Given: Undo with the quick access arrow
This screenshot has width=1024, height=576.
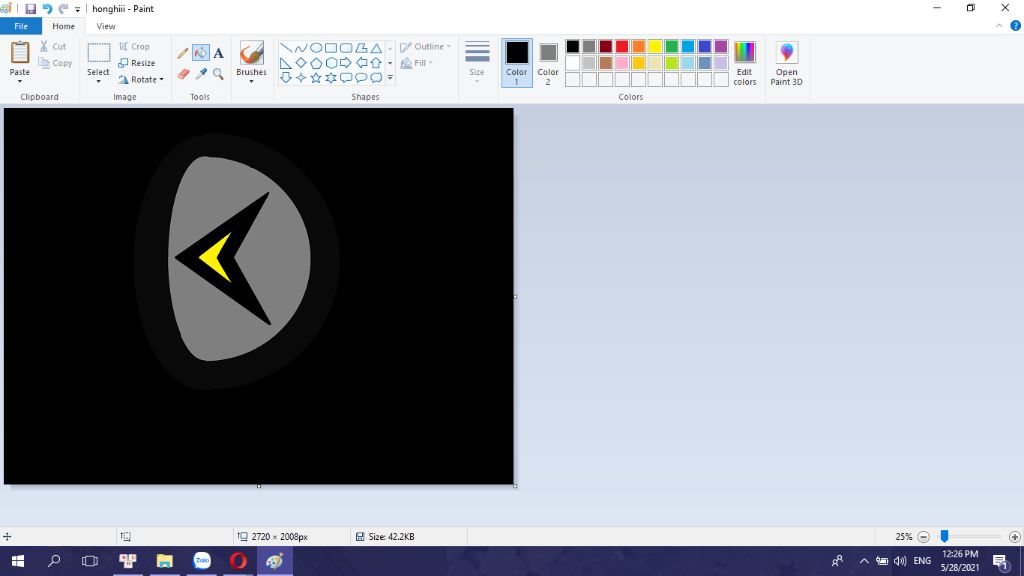Looking at the screenshot, I should [47, 8].
